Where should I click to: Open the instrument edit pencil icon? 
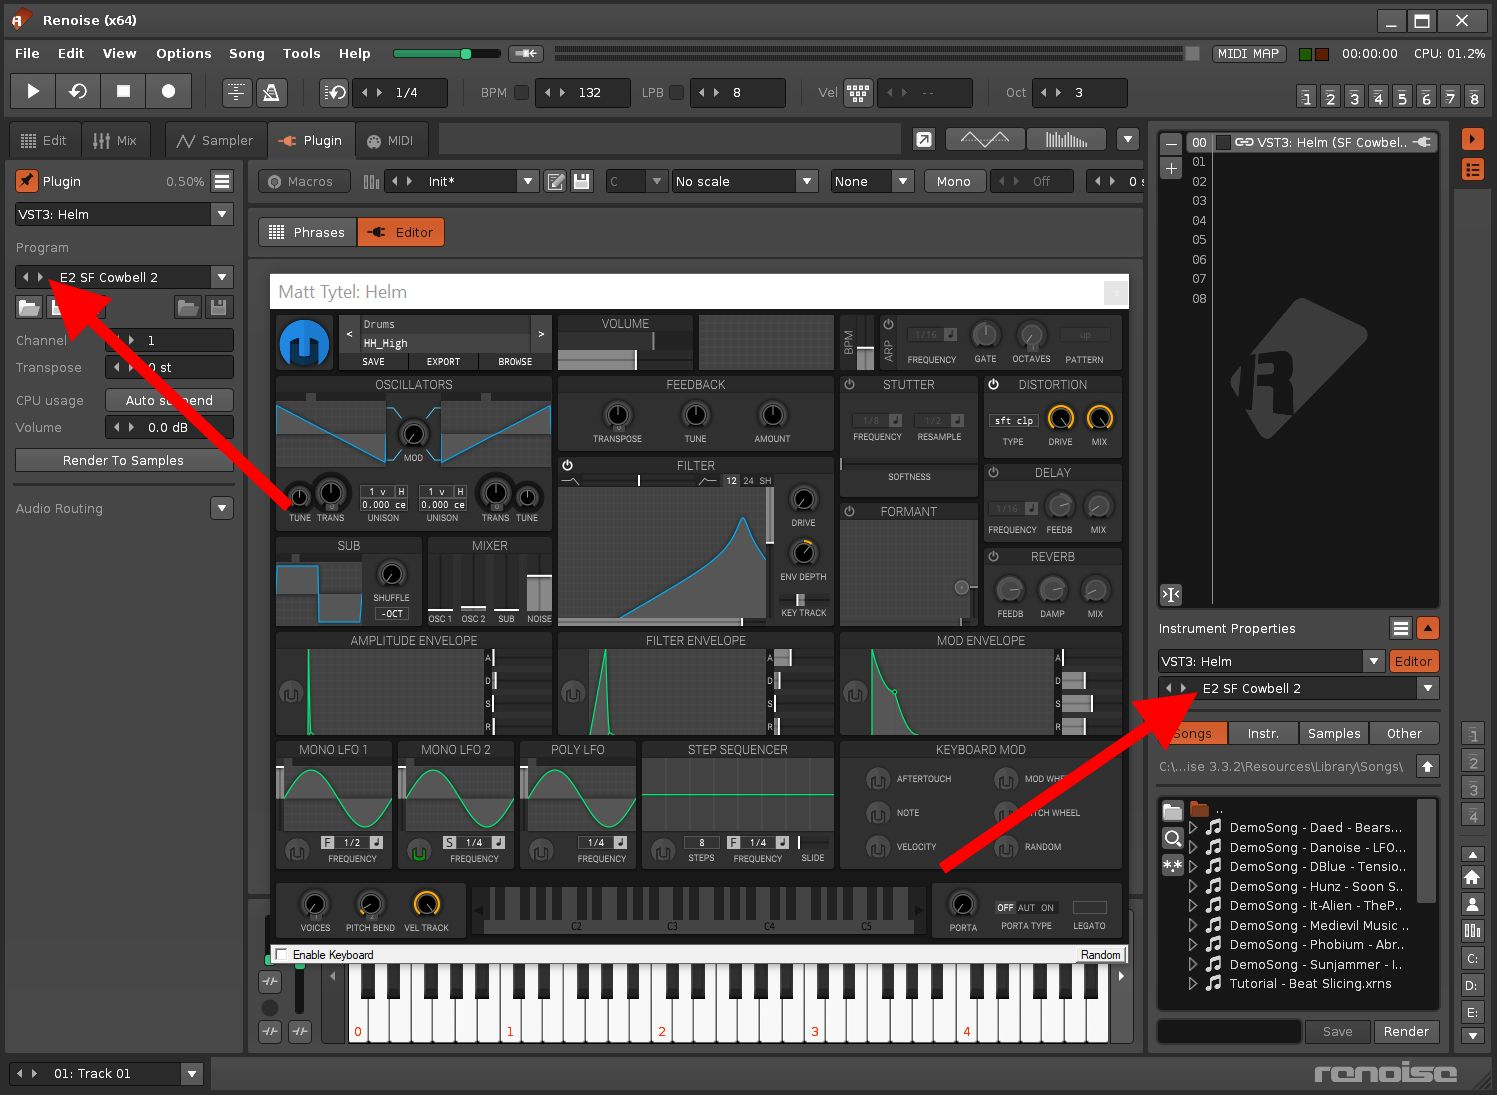tap(556, 181)
